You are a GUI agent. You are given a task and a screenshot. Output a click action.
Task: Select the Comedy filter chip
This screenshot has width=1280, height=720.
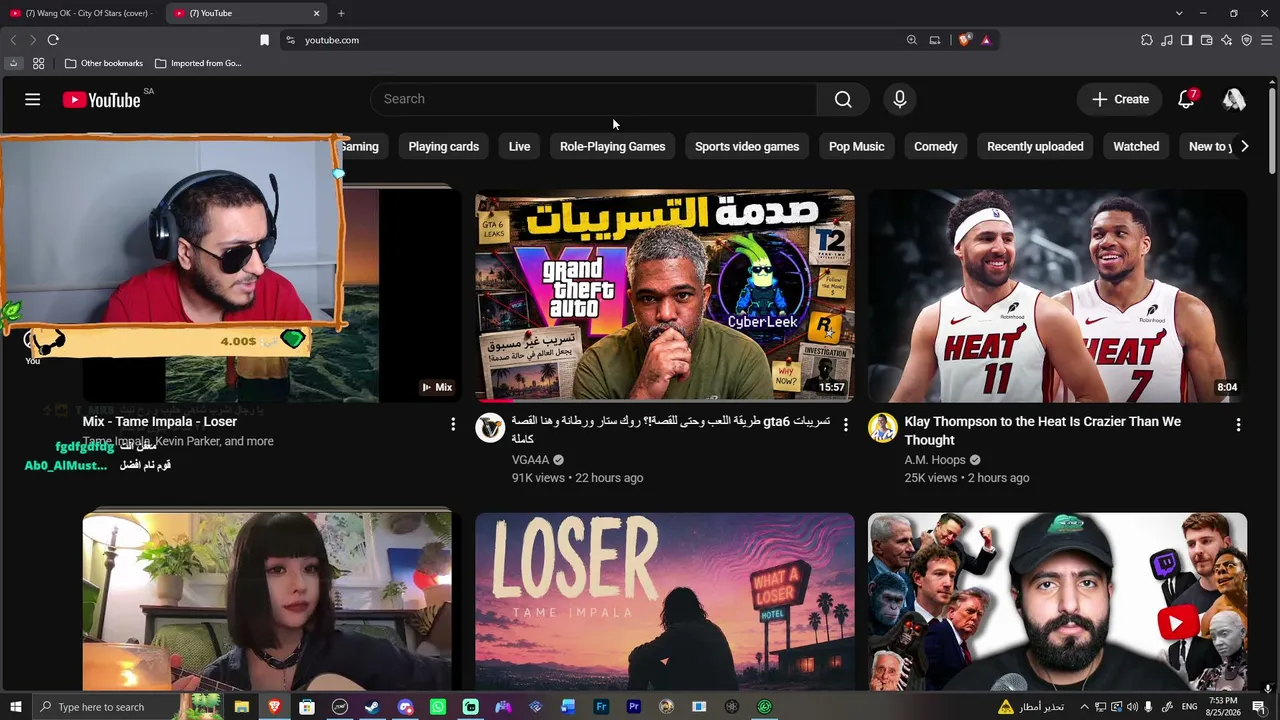(x=936, y=146)
